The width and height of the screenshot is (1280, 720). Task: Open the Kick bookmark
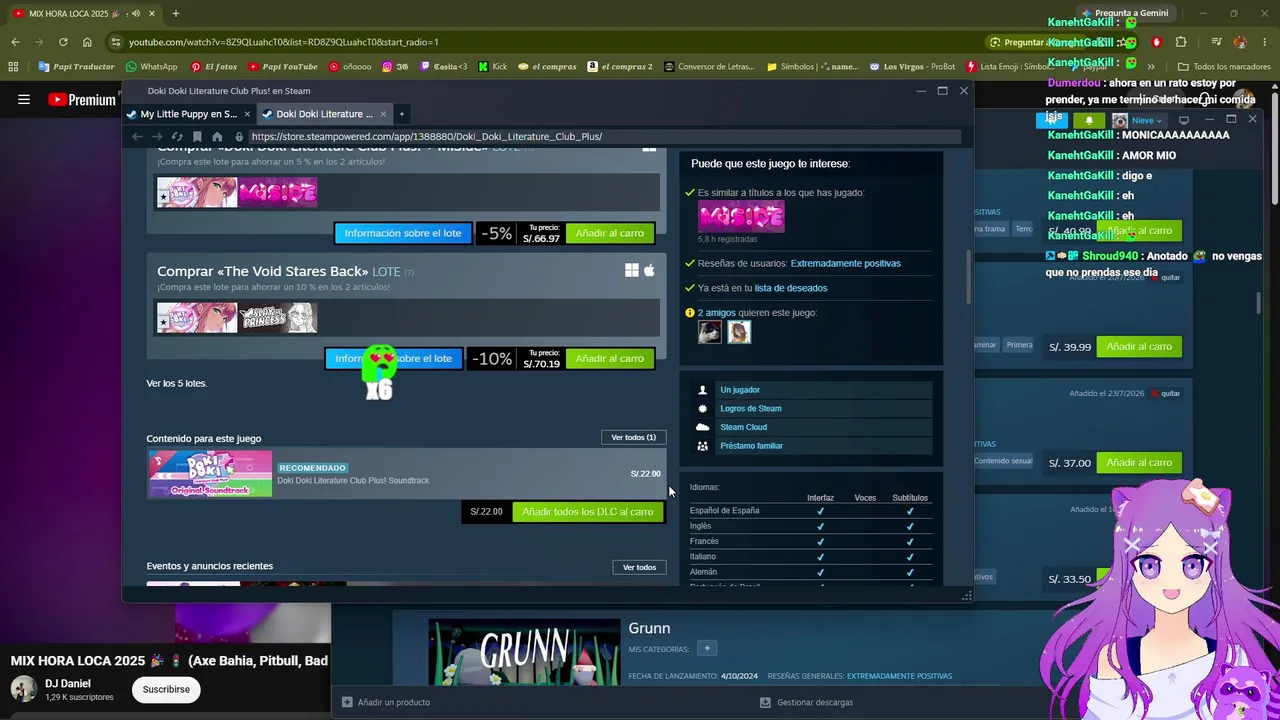point(493,67)
